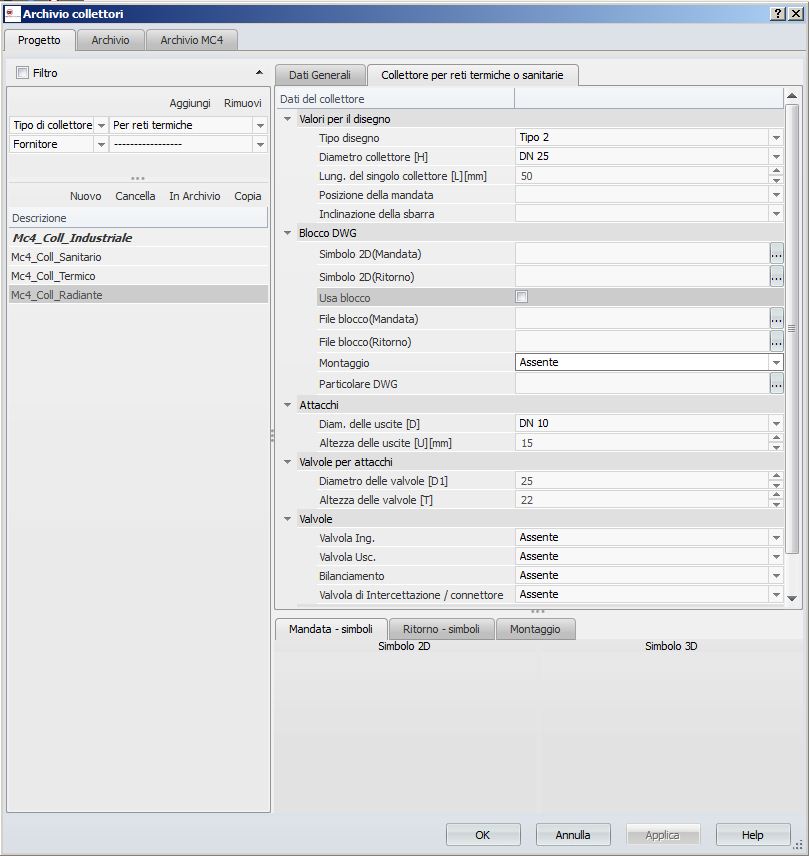
Task: Switch to the Archivio MC4 tab
Action: [x=191, y=40]
